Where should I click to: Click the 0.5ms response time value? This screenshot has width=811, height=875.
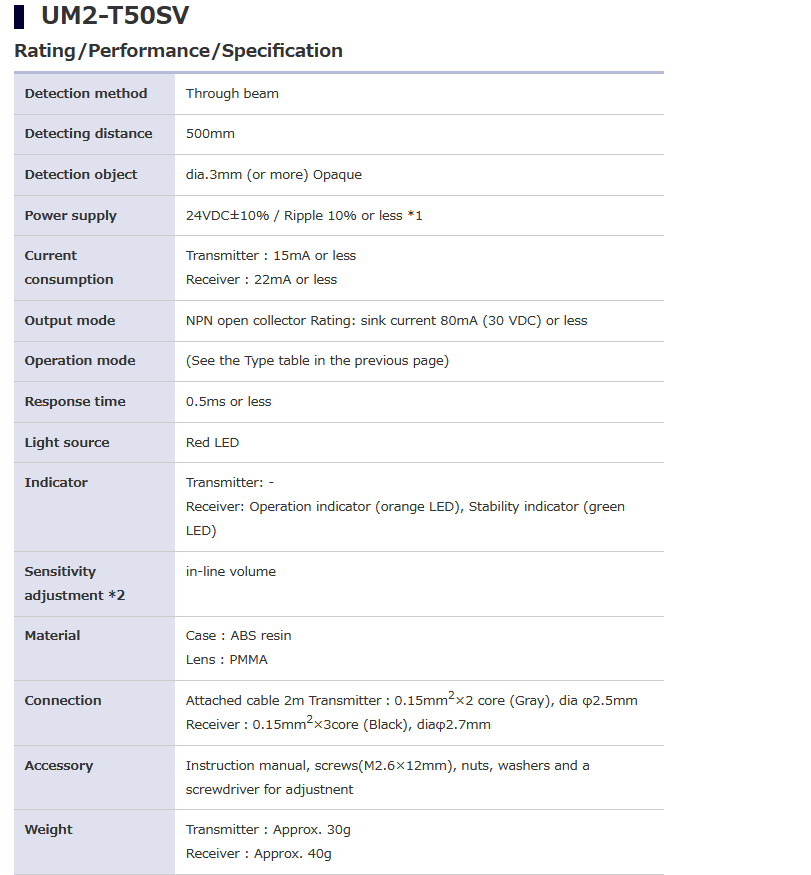(228, 402)
